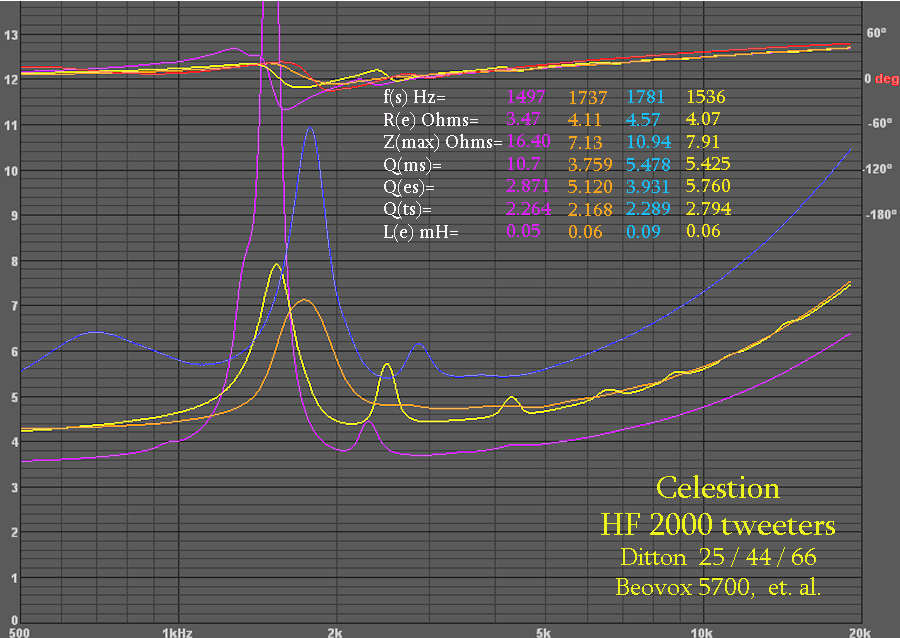Click the blue curve's resonance peak

point(310,128)
